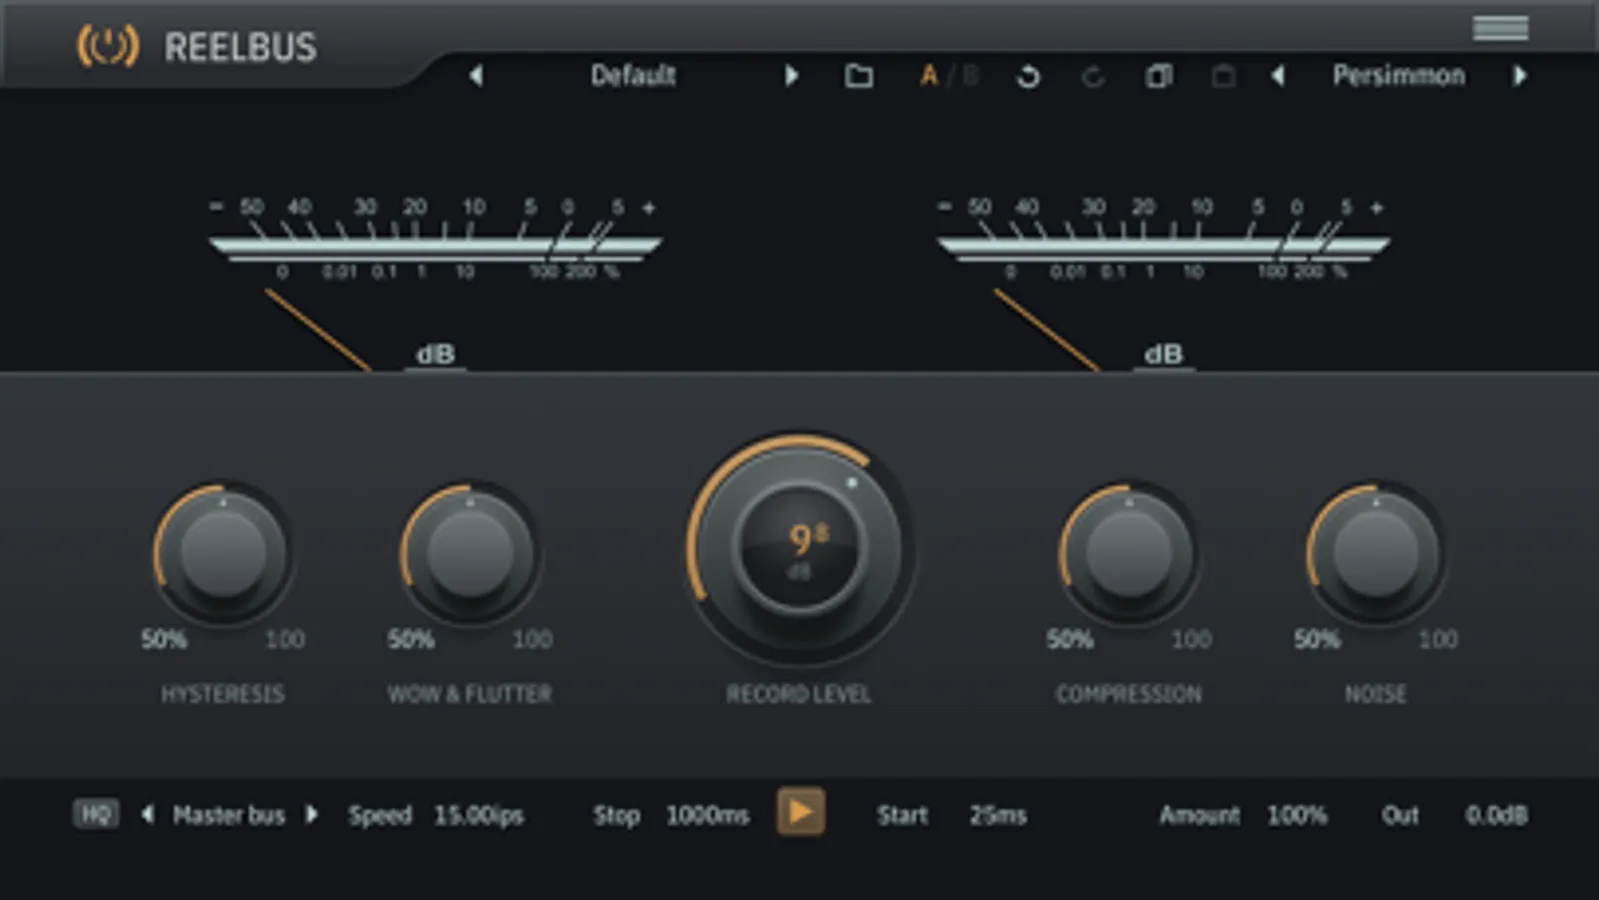Screen dimensions: 1599x900
Task: Click the Hysteresis knob
Action: (x=223, y=553)
